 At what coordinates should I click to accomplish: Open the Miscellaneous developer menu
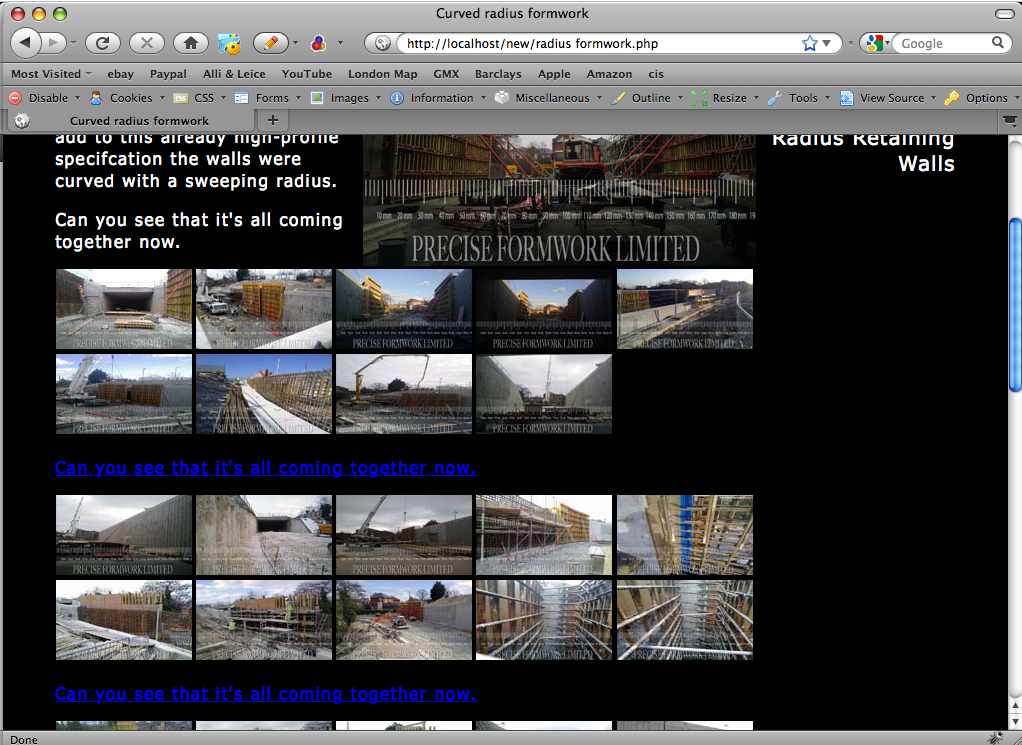[548, 98]
